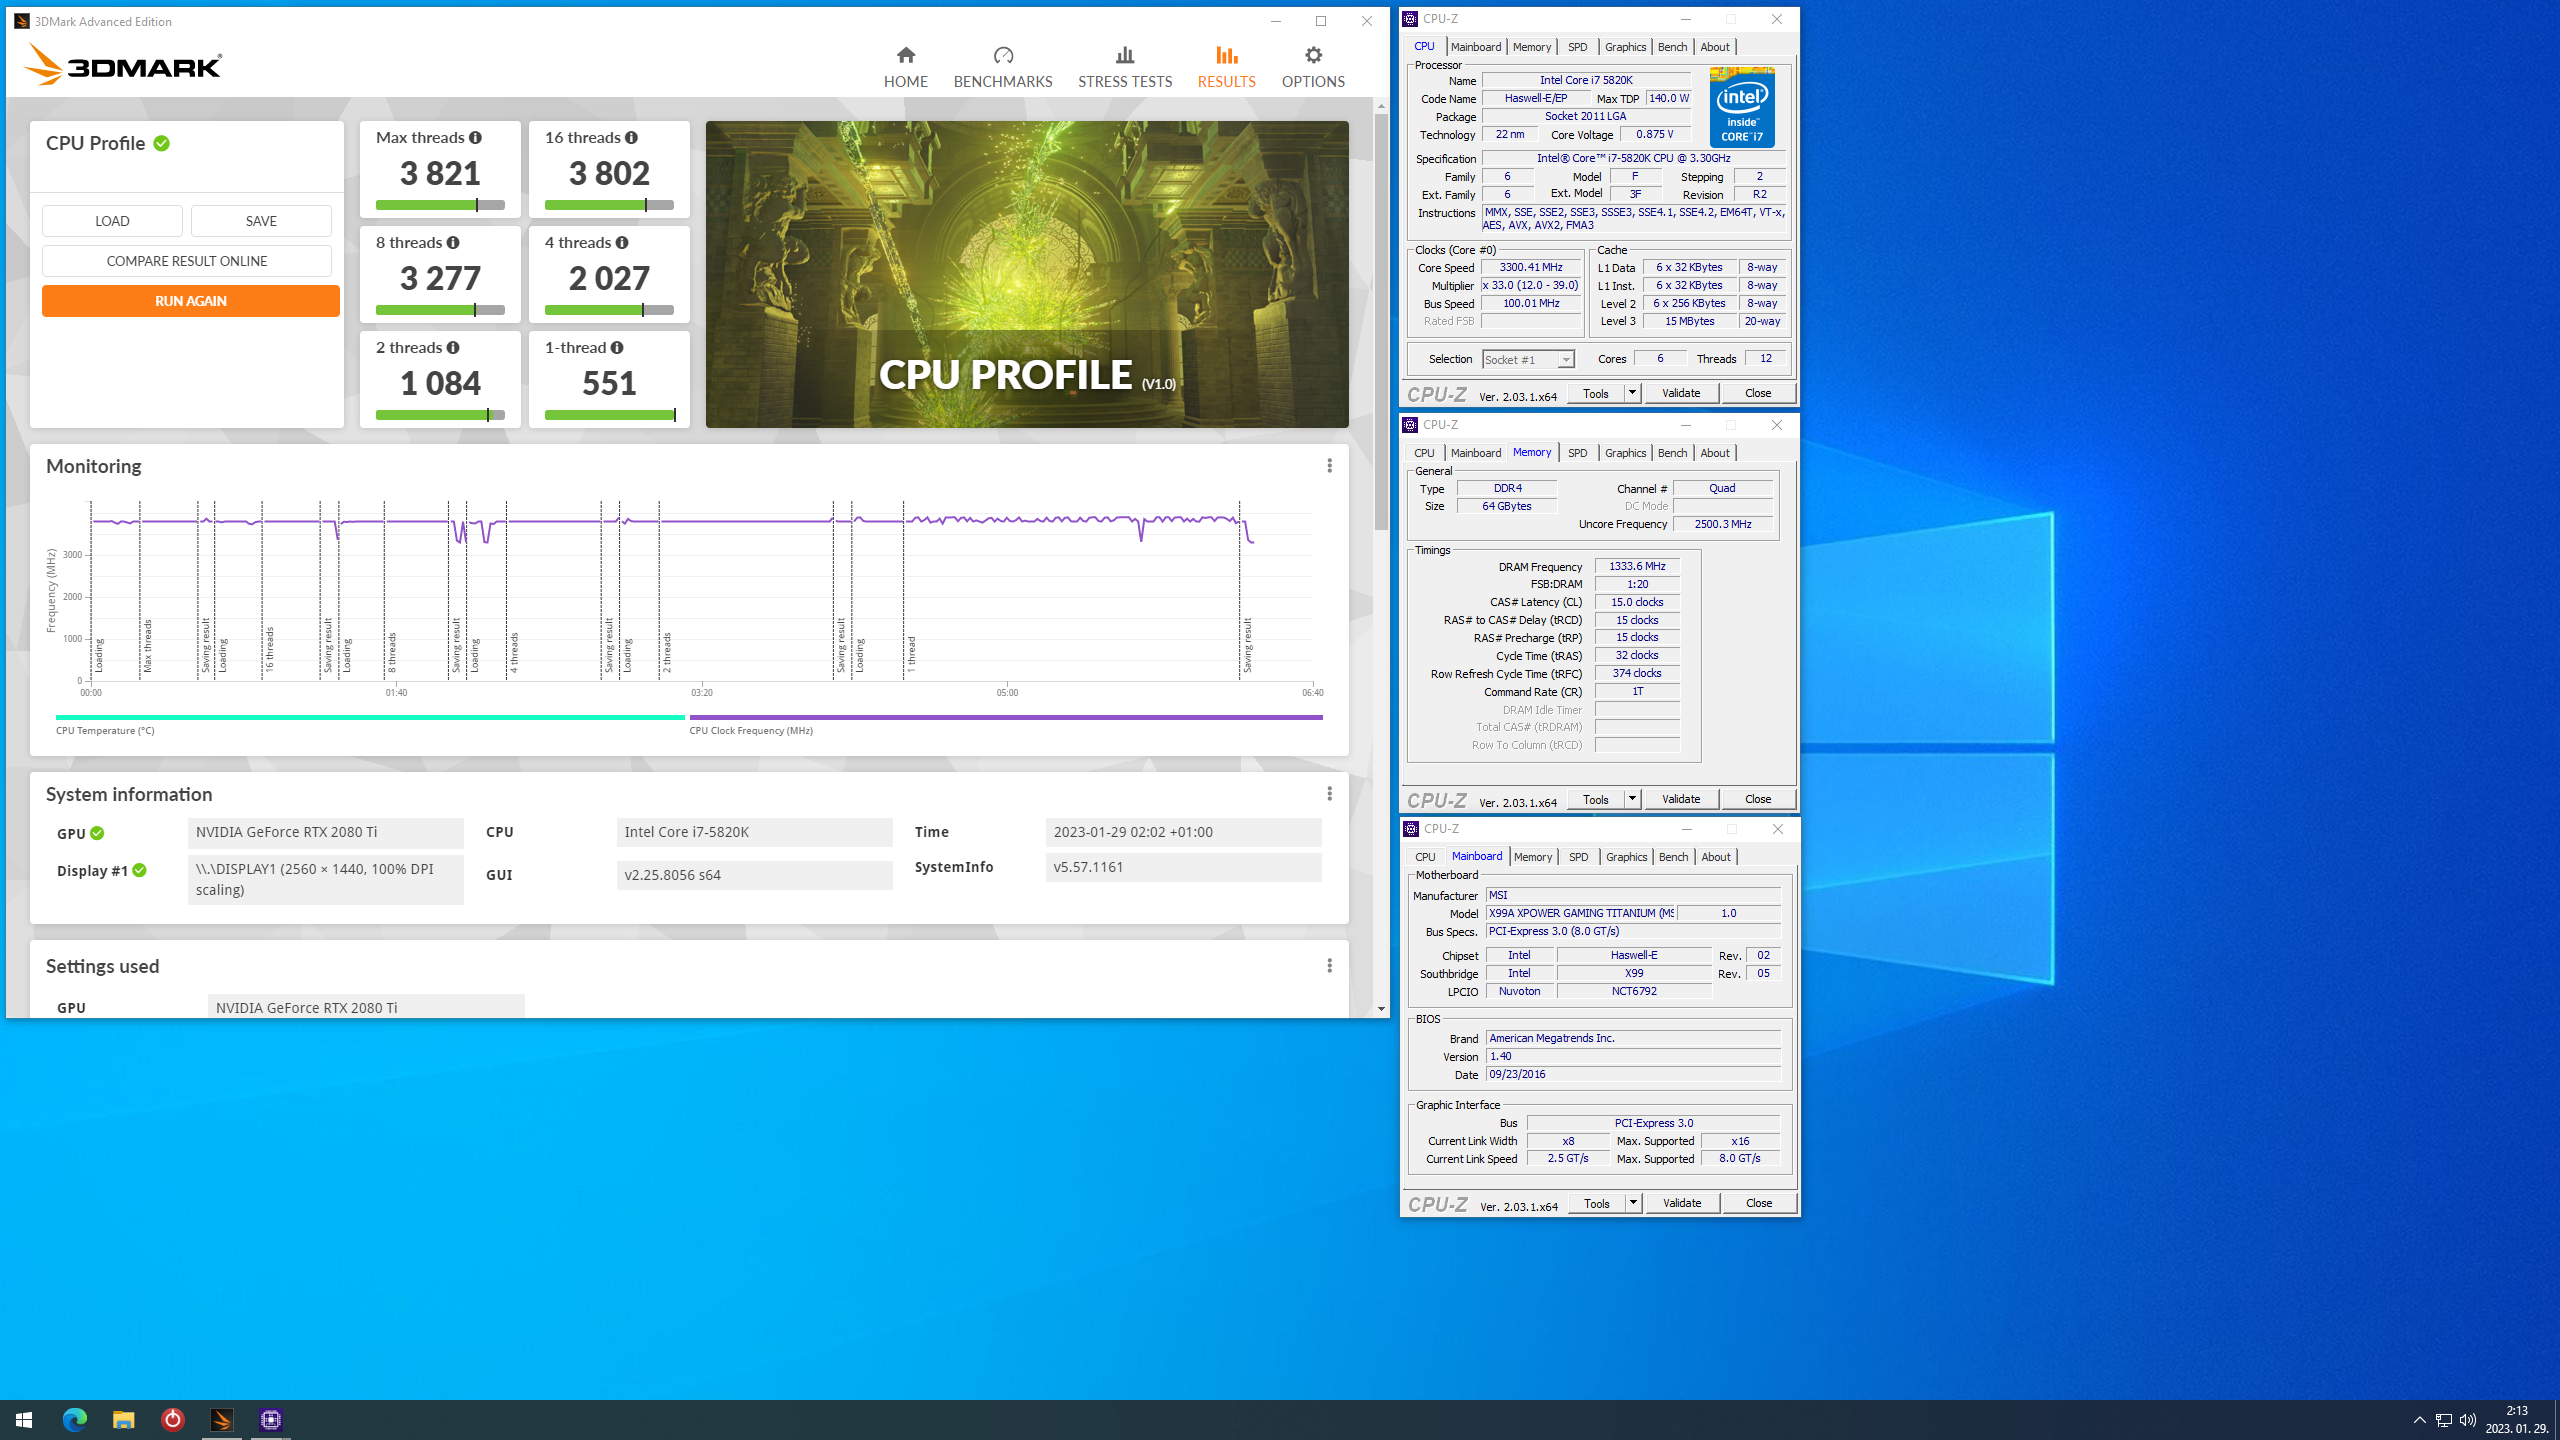Toggle CPU Clock Frequency legend line
Viewport: 2560px width, 1440px height.
(1005, 718)
